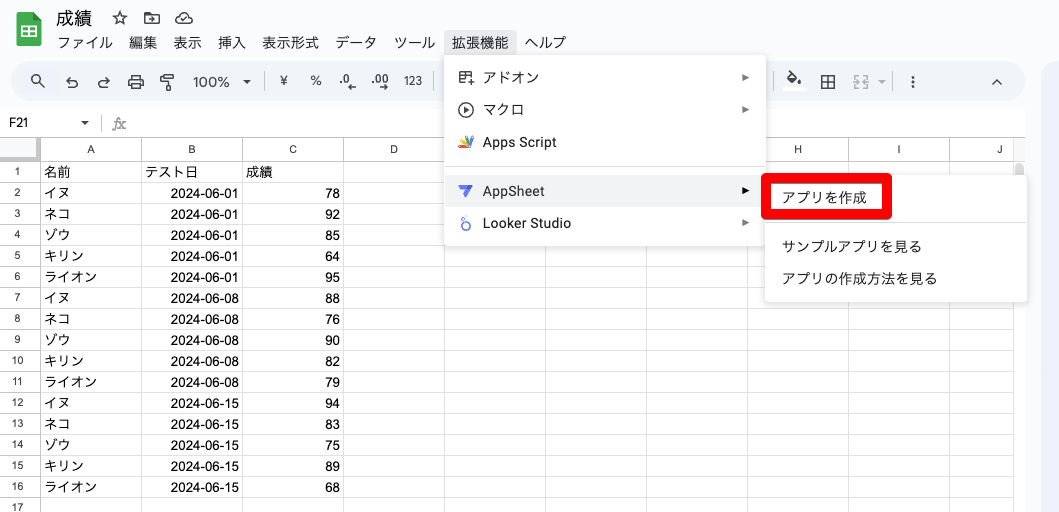Open サンプルアプリを見る option

tap(852, 246)
